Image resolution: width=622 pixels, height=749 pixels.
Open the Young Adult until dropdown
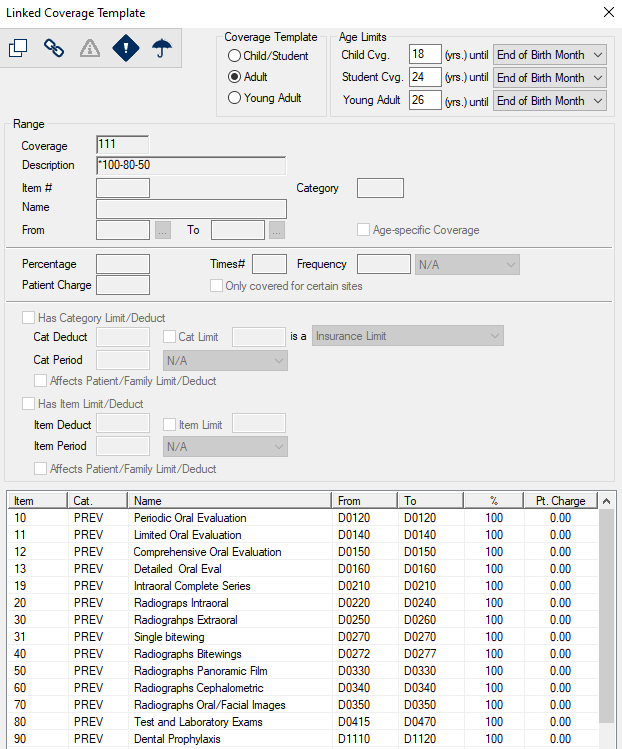coord(549,100)
